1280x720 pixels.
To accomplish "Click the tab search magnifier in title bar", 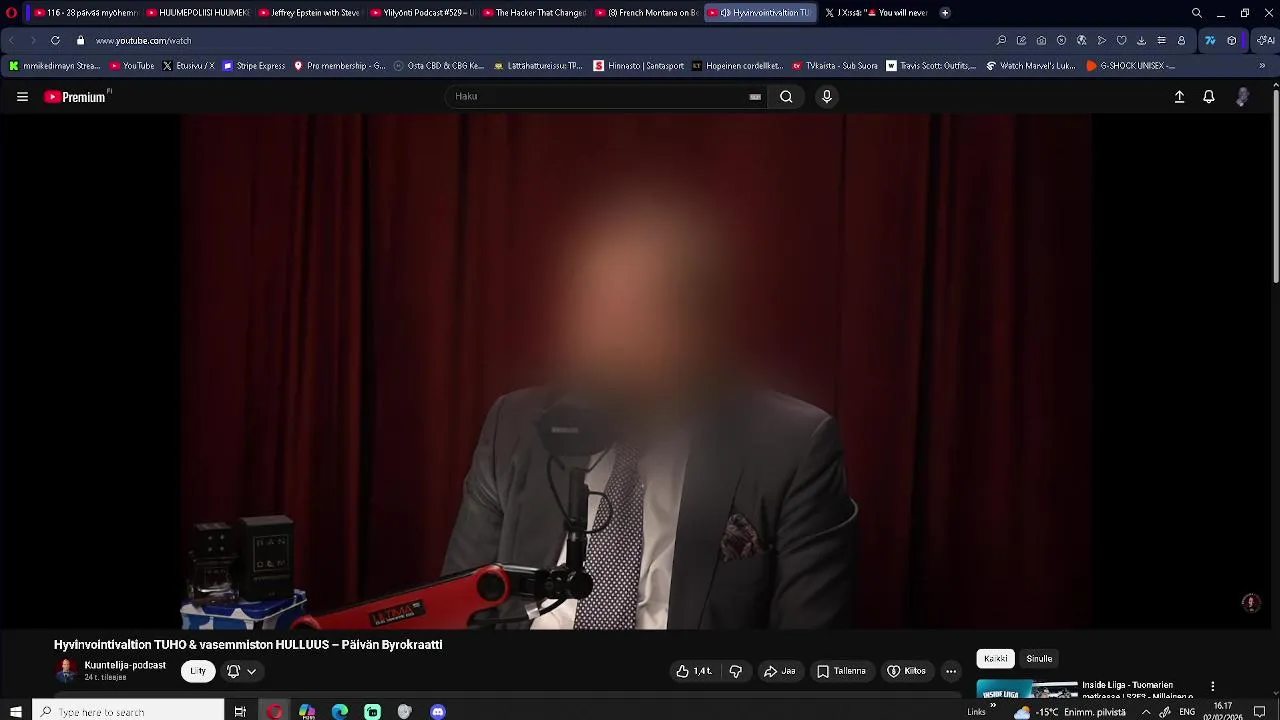I will 1196,13.
